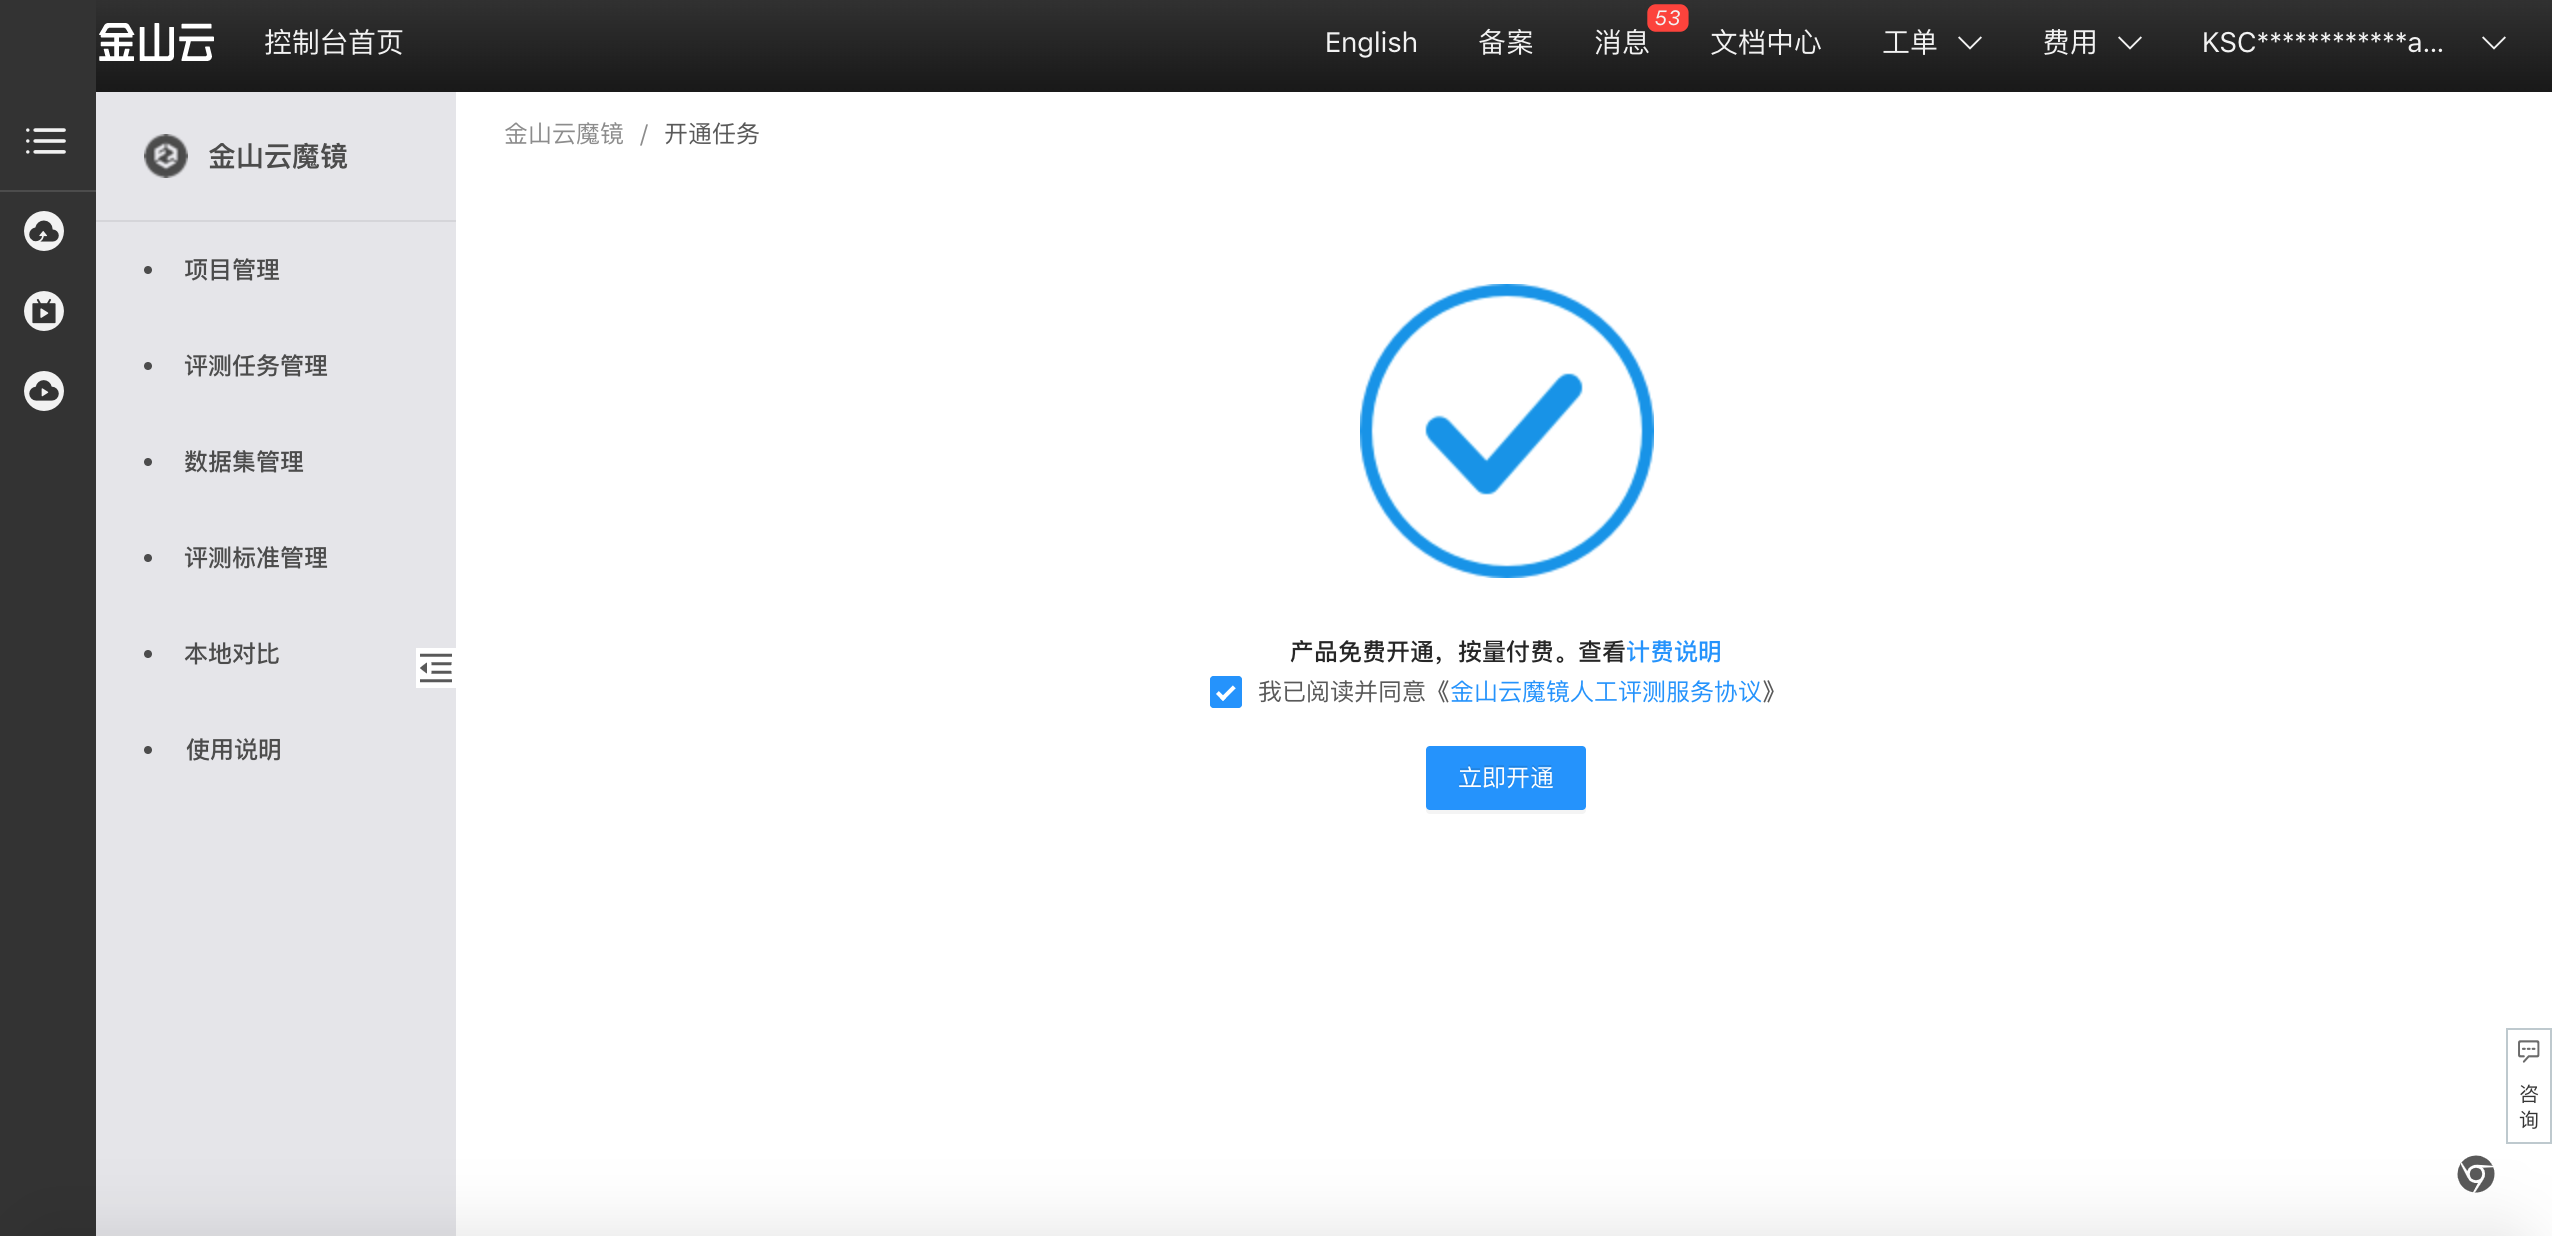Image resolution: width=2552 pixels, height=1236 pixels.
Task: Open 金山云魔镜人工评测服务协议 link
Action: click(x=1606, y=692)
